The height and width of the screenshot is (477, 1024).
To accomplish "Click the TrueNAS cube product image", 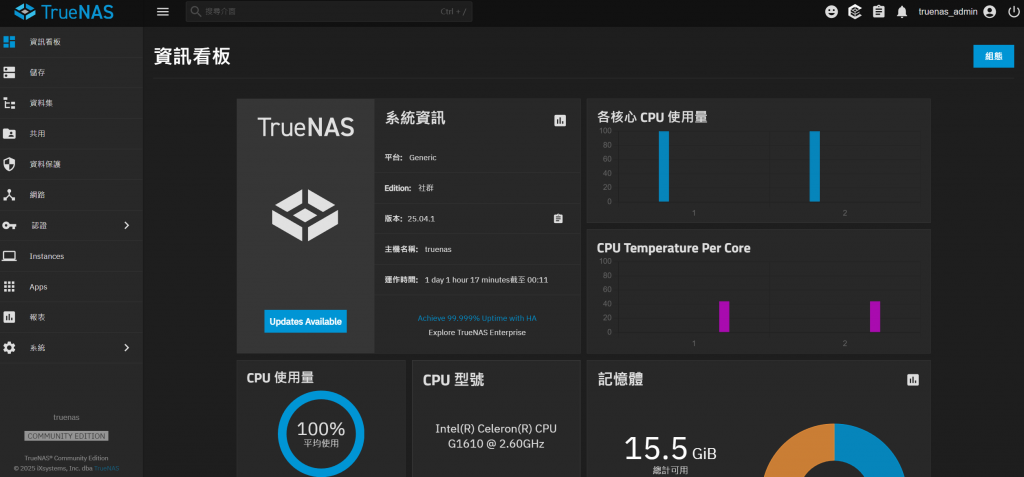I will [305, 215].
